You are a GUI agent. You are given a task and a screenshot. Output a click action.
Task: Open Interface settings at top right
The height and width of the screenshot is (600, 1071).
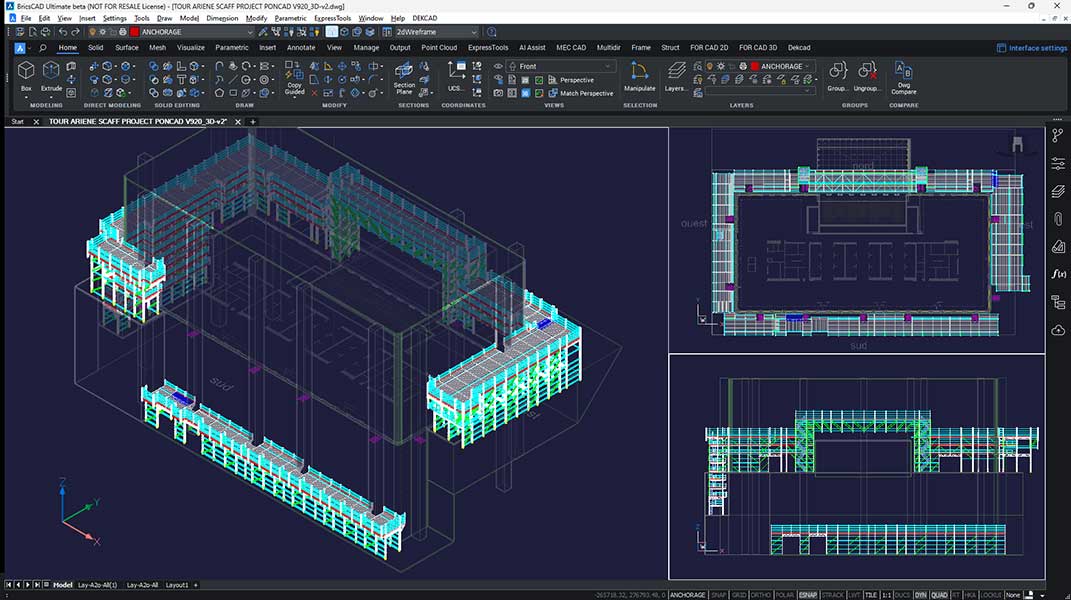pyautogui.click(x=1030, y=47)
